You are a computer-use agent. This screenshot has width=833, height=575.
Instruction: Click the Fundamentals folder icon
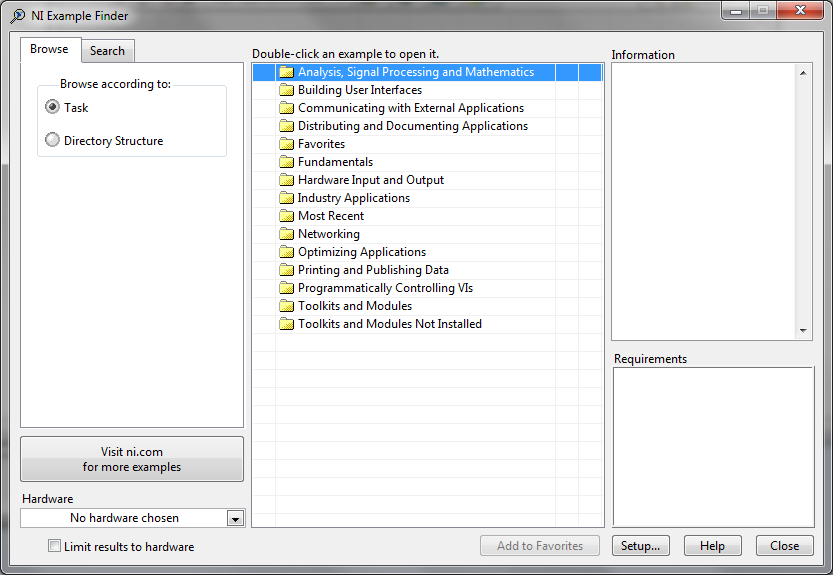pos(286,162)
